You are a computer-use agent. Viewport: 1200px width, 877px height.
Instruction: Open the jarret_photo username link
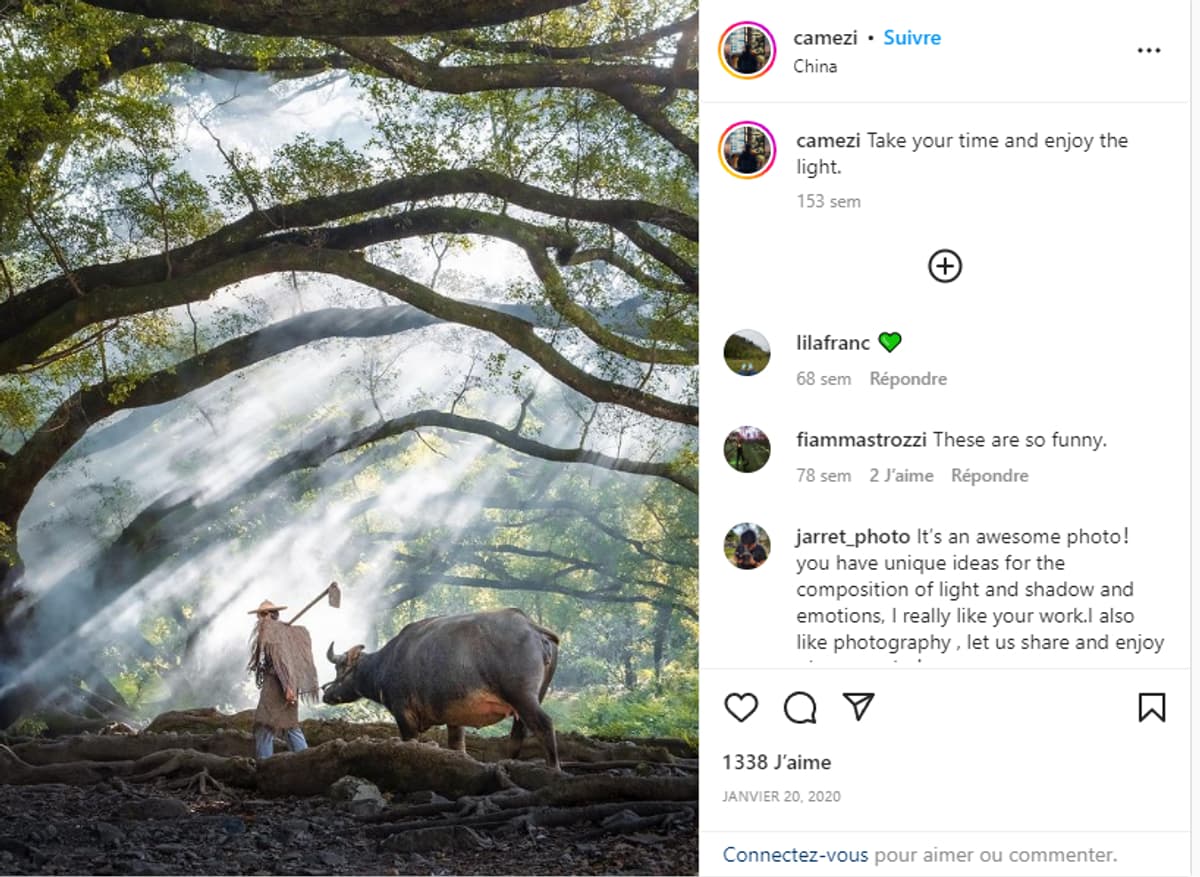(853, 537)
